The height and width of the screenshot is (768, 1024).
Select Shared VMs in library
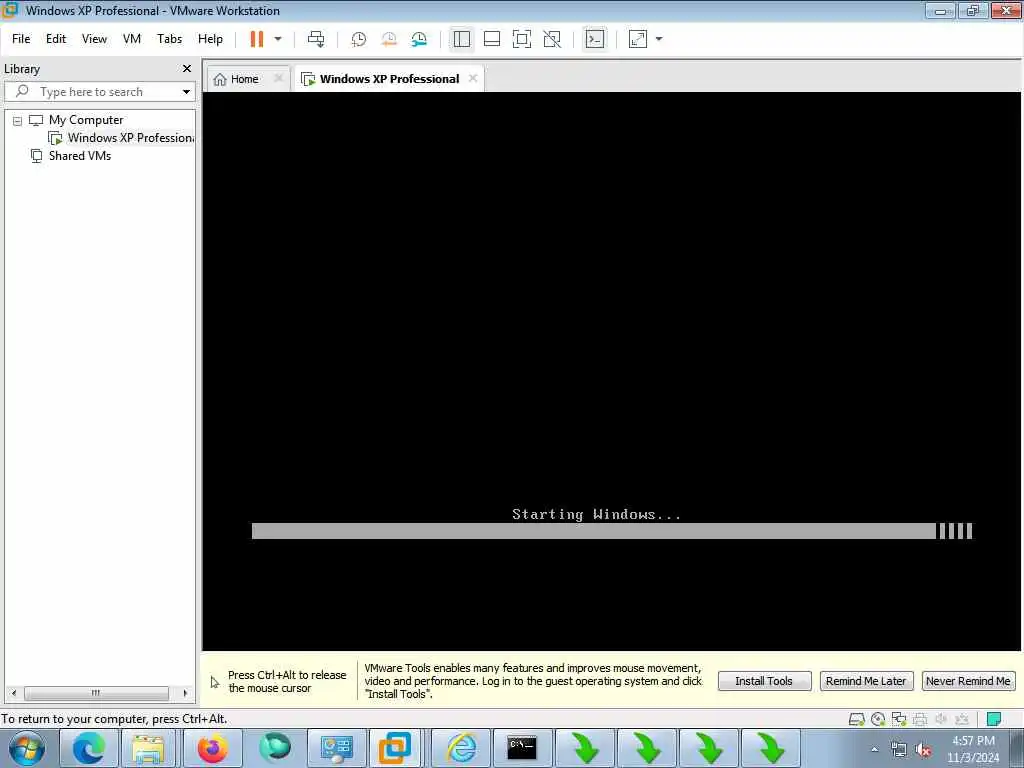pyautogui.click(x=71, y=156)
